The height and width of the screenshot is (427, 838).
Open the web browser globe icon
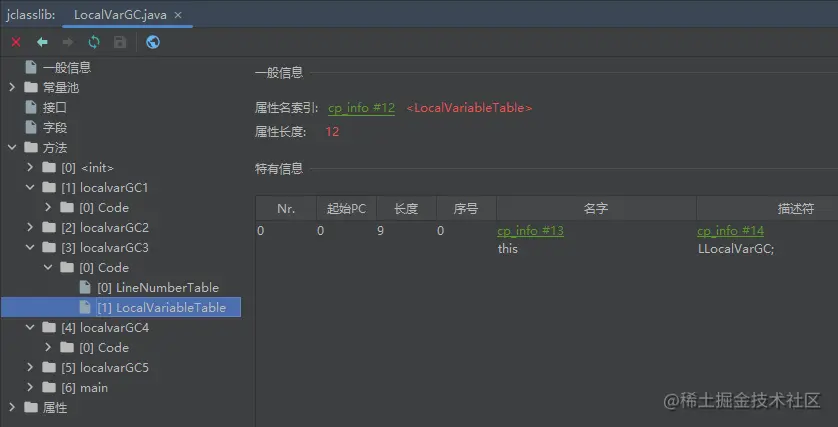click(x=153, y=42)
